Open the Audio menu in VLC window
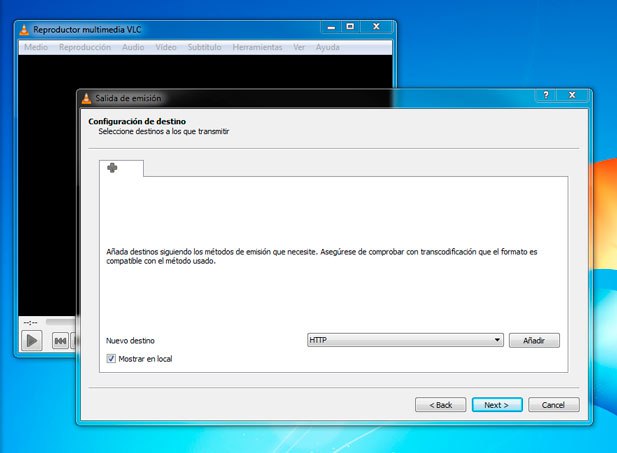 pyautogui.click(x=133, y=47)
